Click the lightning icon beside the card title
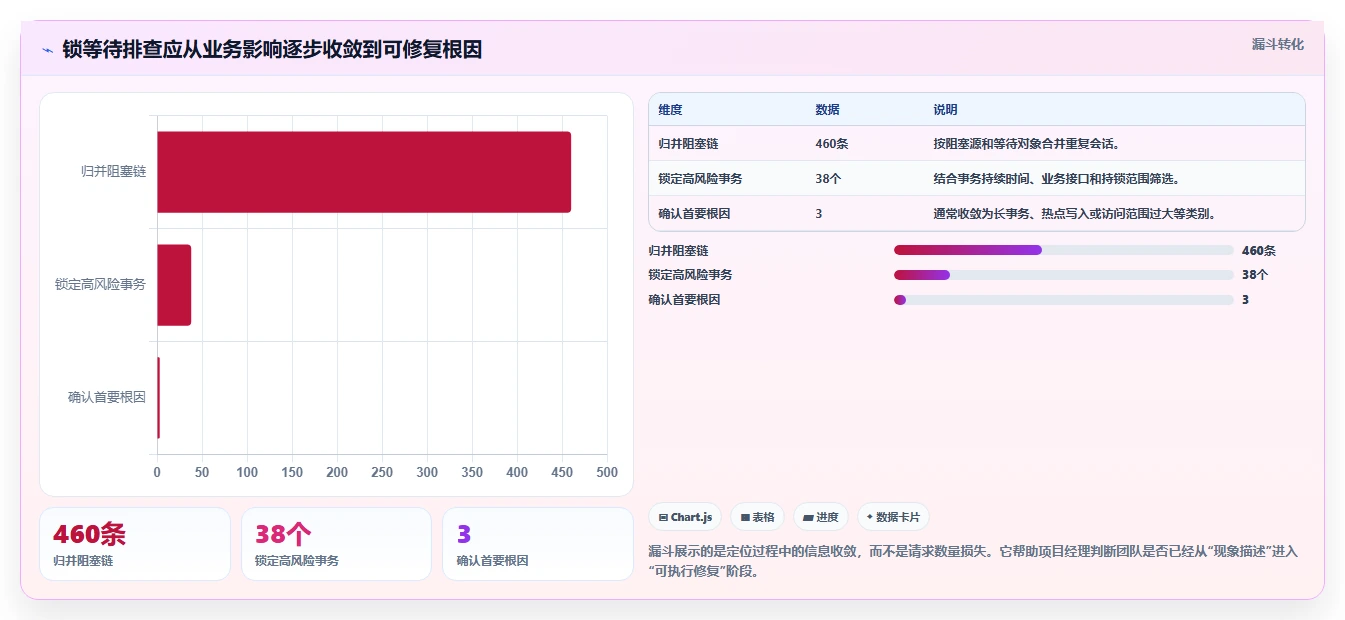The height and width of the screenshot is (620, 1345). 47,50
